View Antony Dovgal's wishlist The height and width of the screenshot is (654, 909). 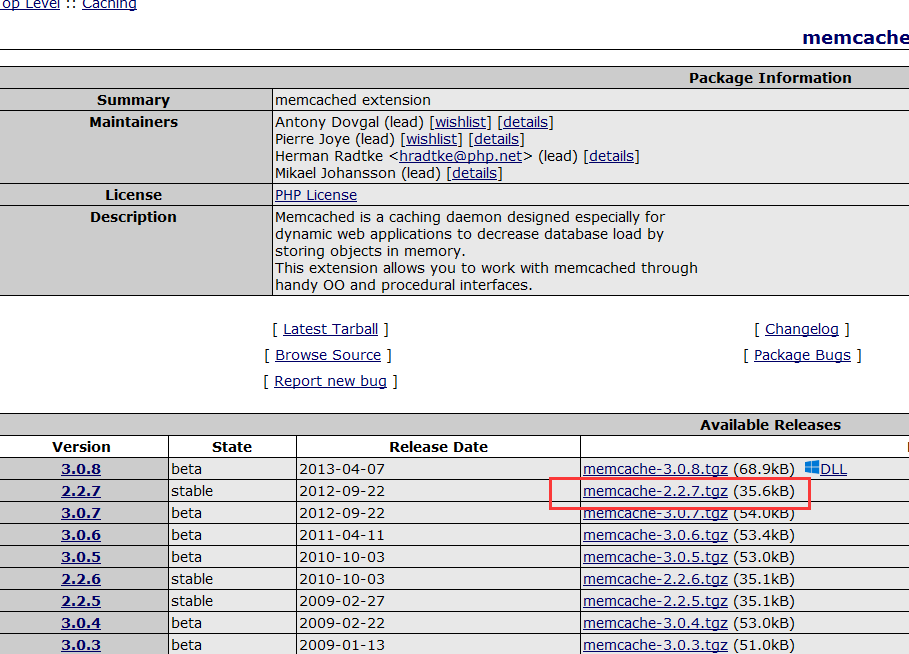tap(460, 122)
